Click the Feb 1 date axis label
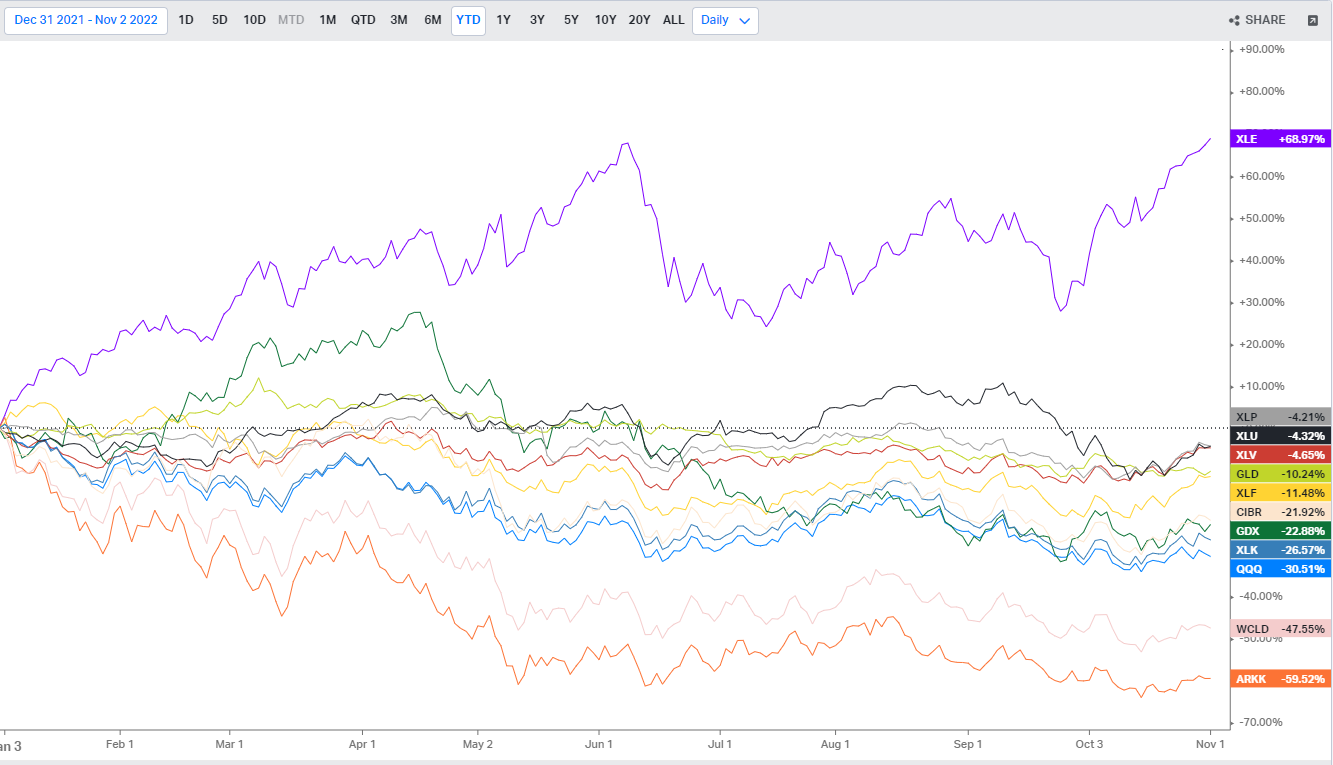The height and width of the screenshot is (765, 1333). pyautogui.click(x=119, y=744)
